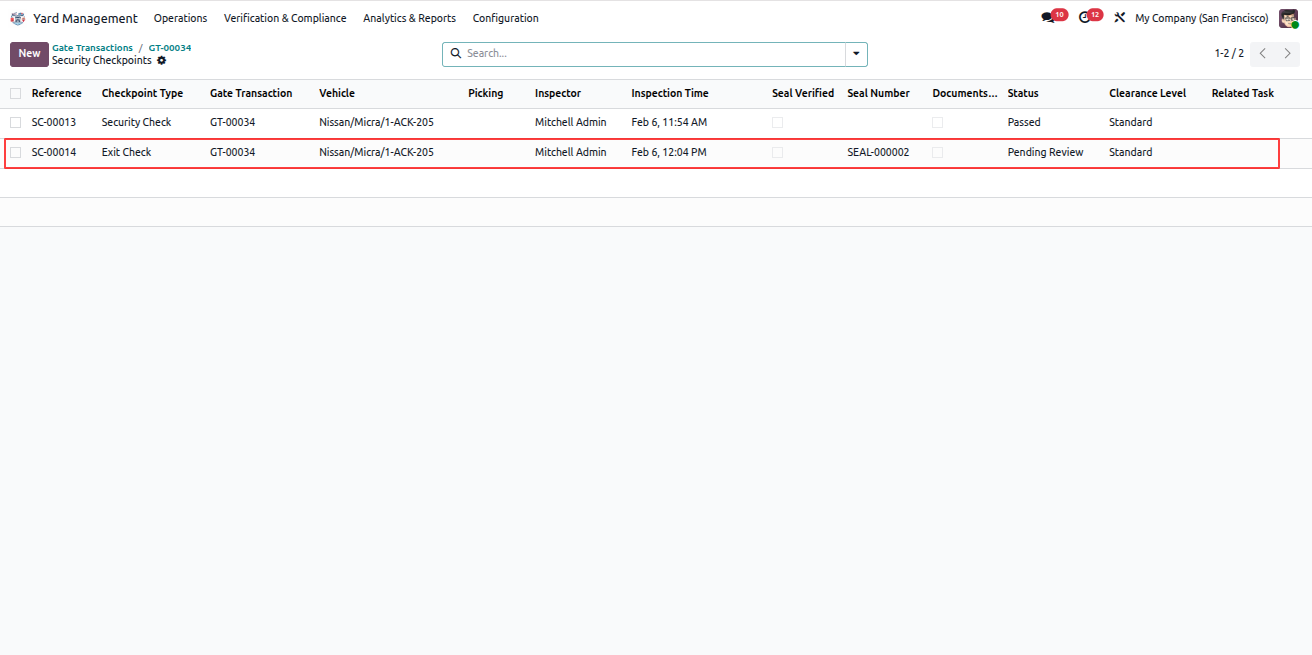Expand the search options dropdown arrow
1312x655 pixels.
click(856, 54)
